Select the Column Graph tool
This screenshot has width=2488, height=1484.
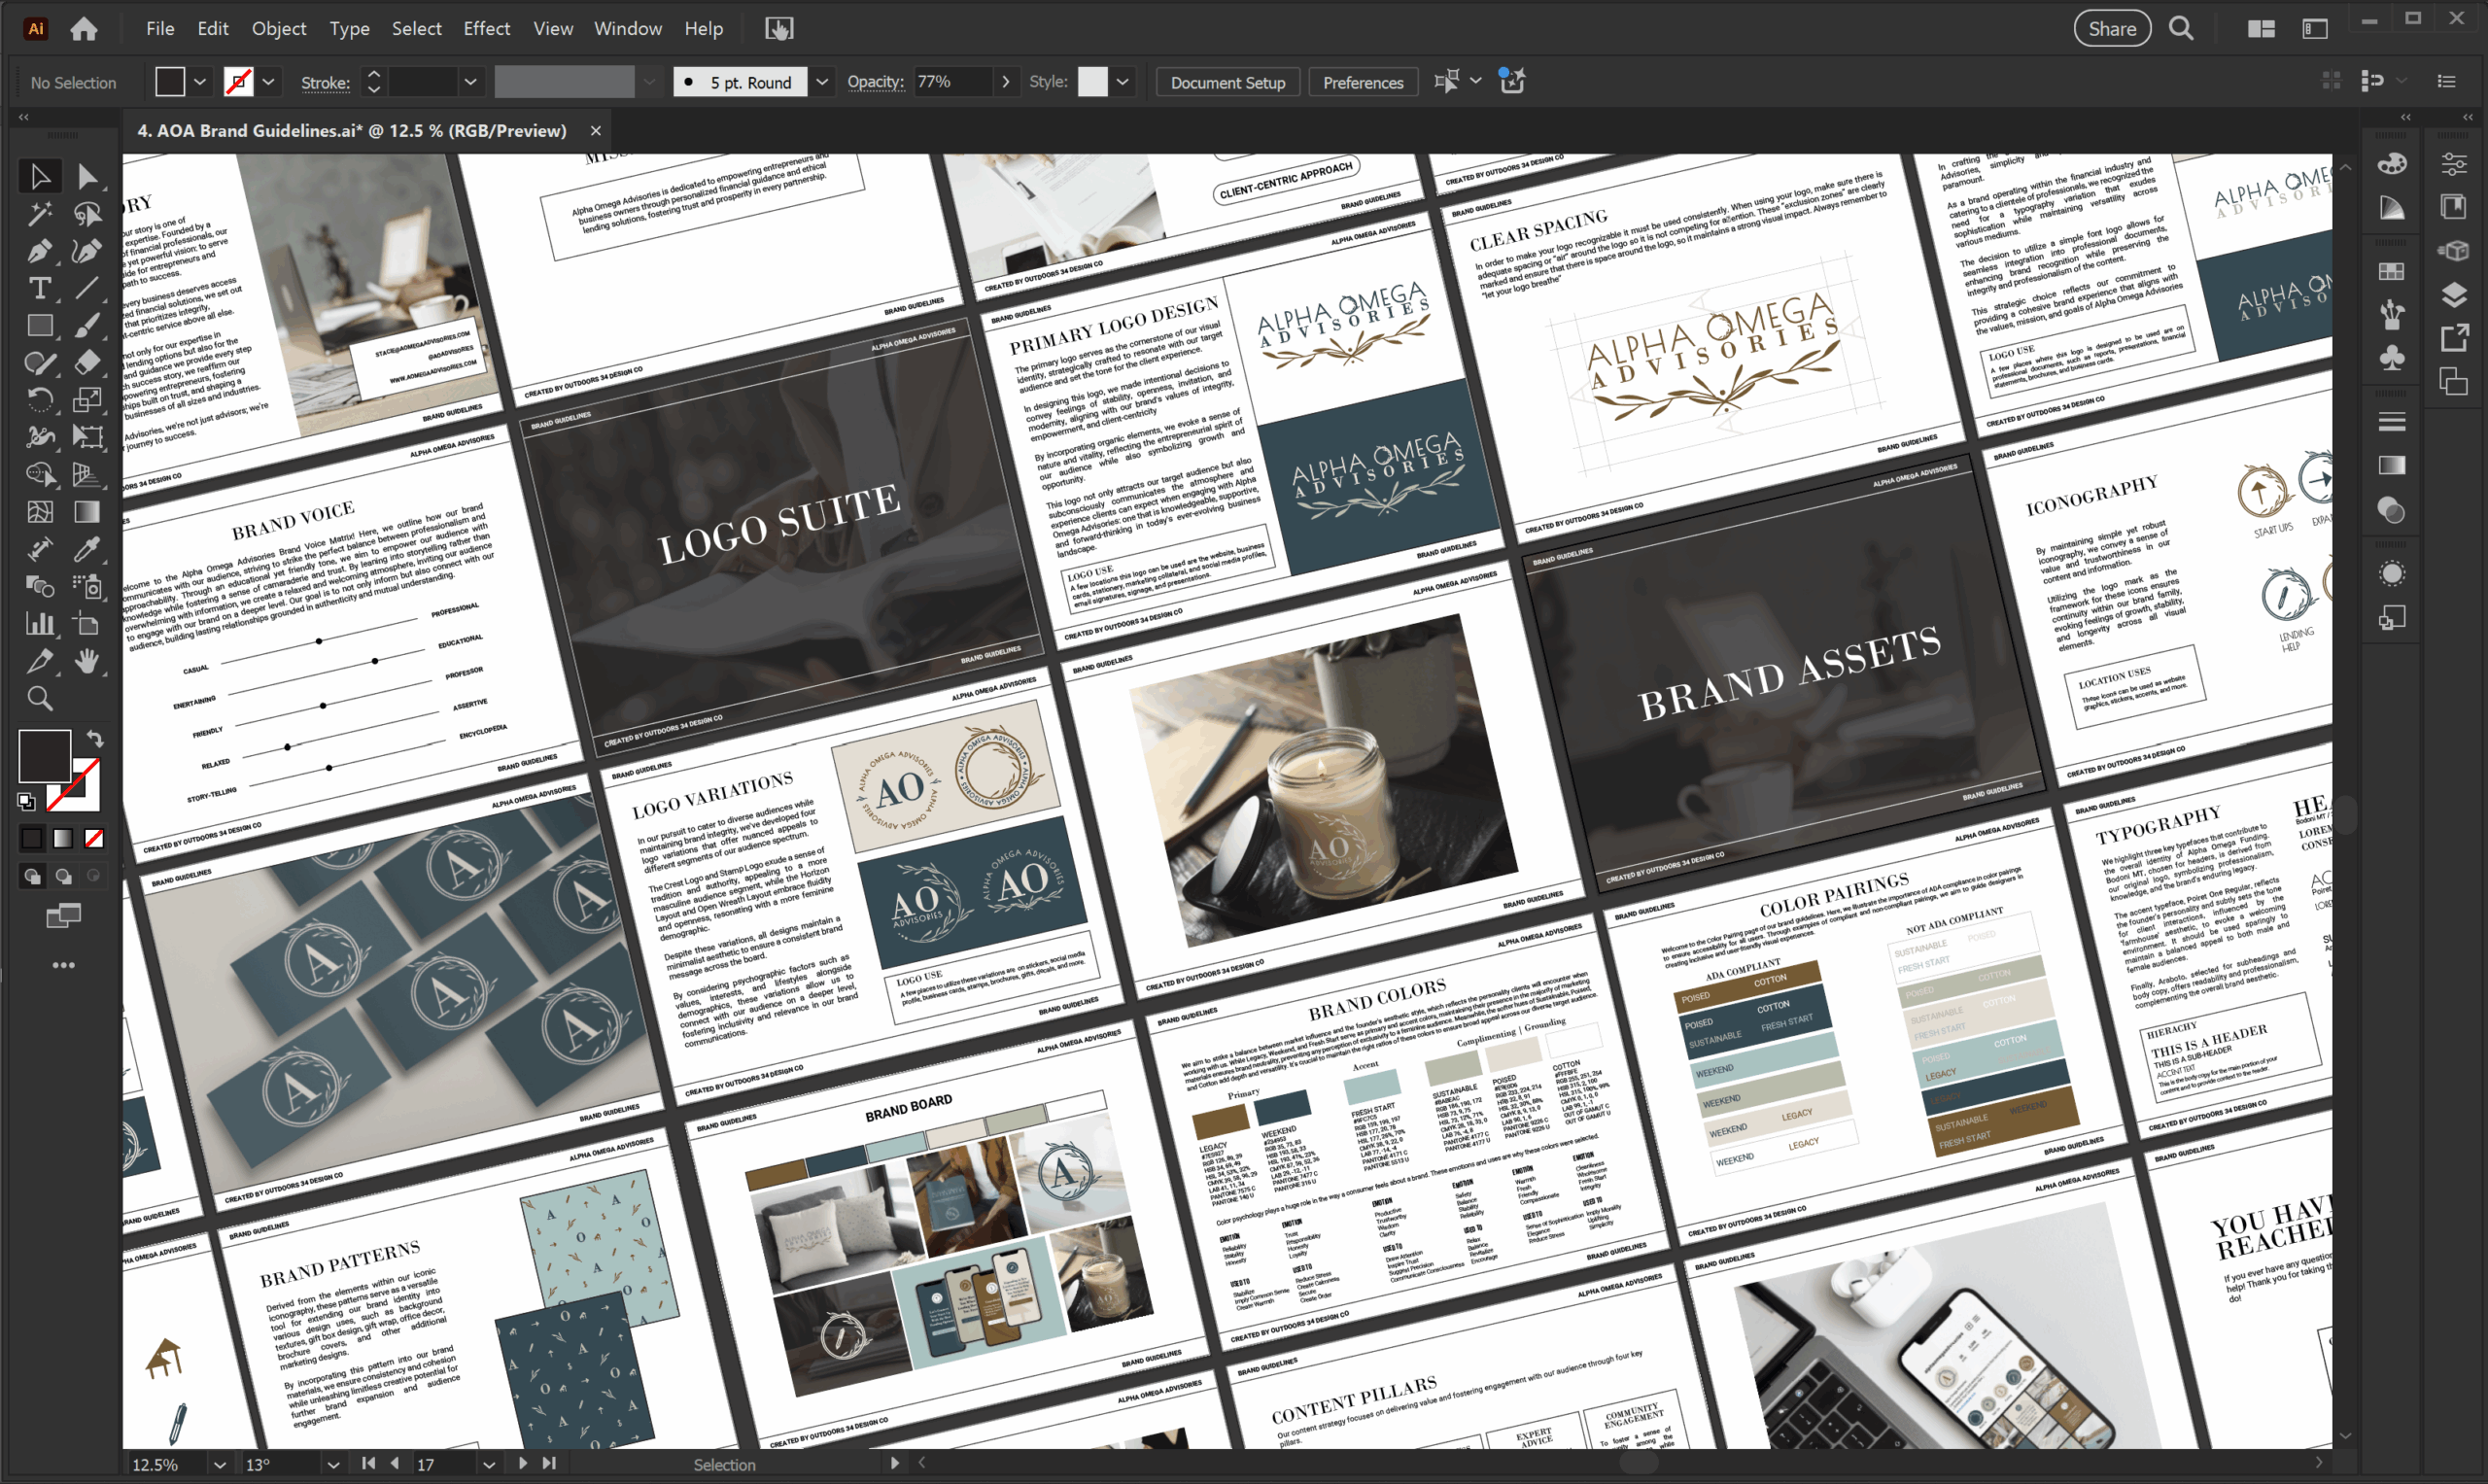39,624
